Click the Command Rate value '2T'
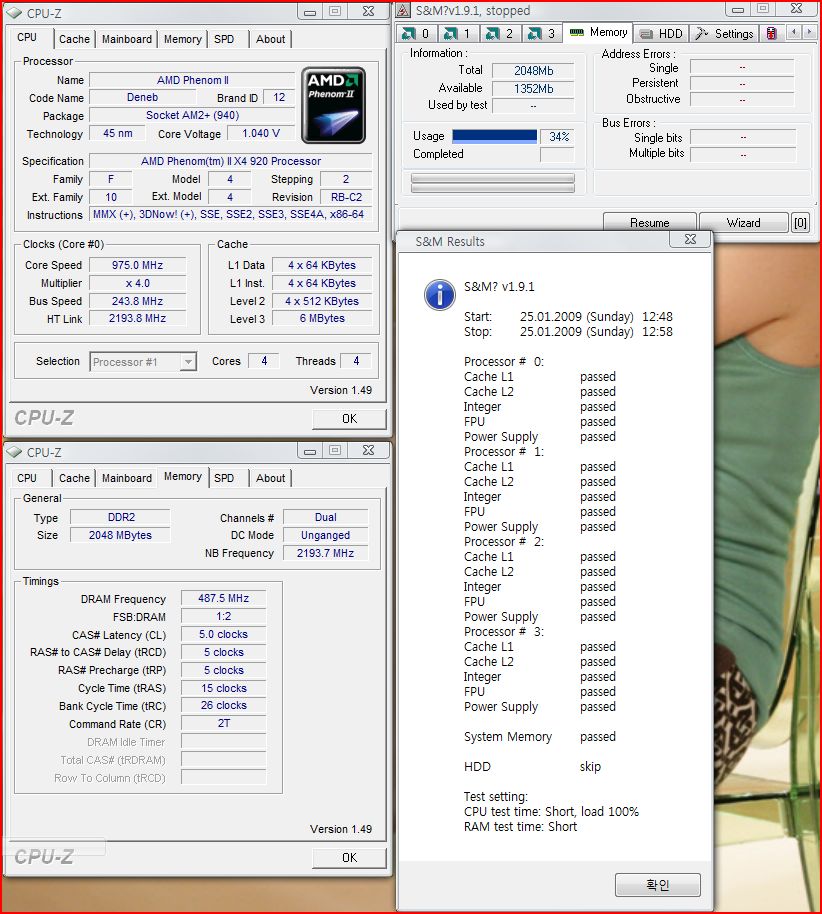 (x=223, y=723)
